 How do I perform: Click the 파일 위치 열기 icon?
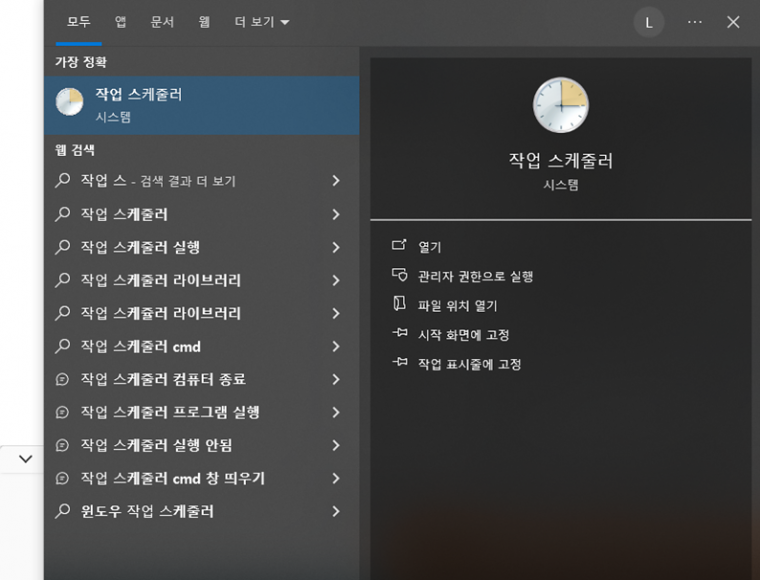pyautogui.click(x=399, y=304)
